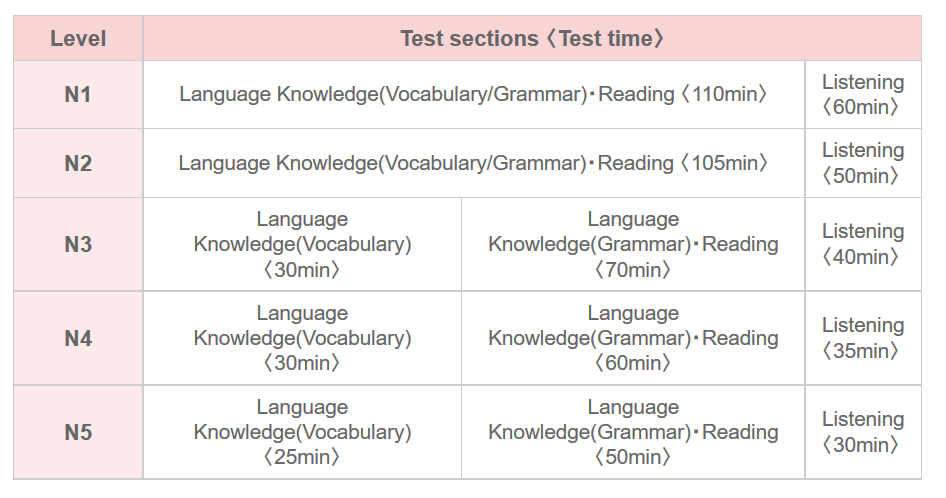Select the N3 level row label

click(x=78, y=244)
